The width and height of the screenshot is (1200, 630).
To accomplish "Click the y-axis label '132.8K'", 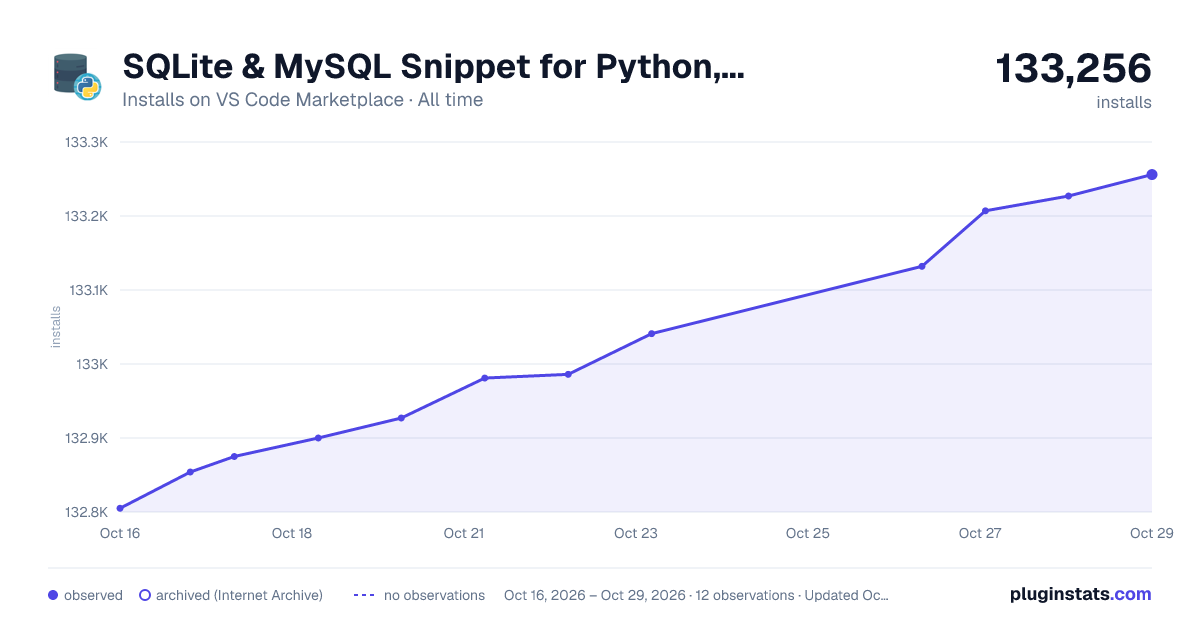I will click(86, 512).
